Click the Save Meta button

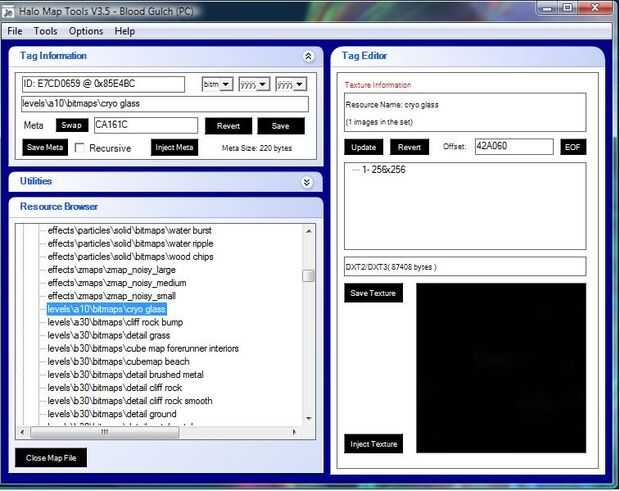pyautogui.click(x=45, y=147)
